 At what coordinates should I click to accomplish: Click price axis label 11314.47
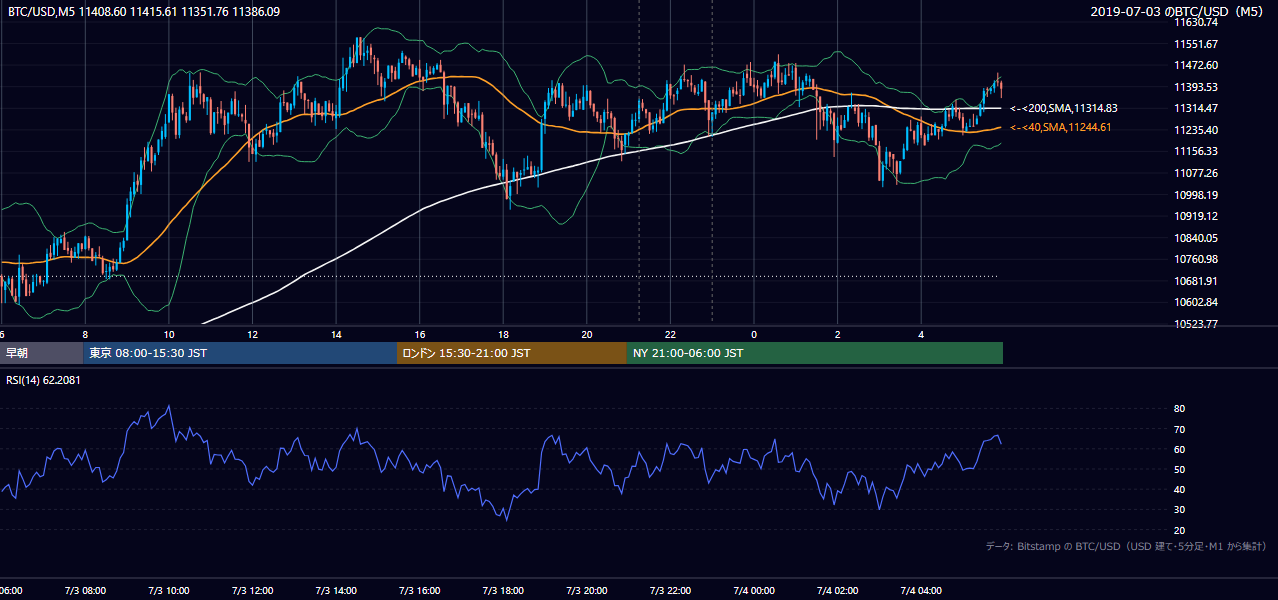1196,108
